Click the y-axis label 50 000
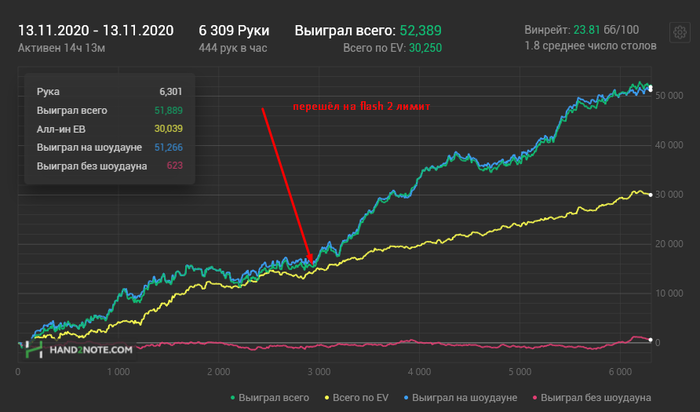Image resolution: width=700 pixels, height=412 pixels. pyautogui.click(x=669, y=96)
